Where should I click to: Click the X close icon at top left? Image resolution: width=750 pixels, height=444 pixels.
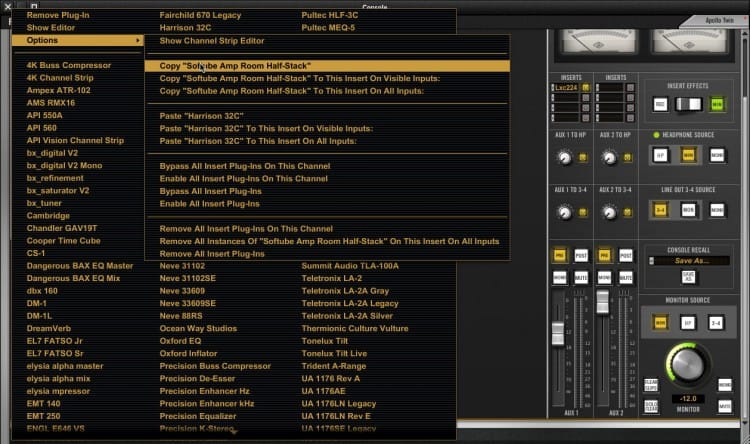click(x=7, y=6)
